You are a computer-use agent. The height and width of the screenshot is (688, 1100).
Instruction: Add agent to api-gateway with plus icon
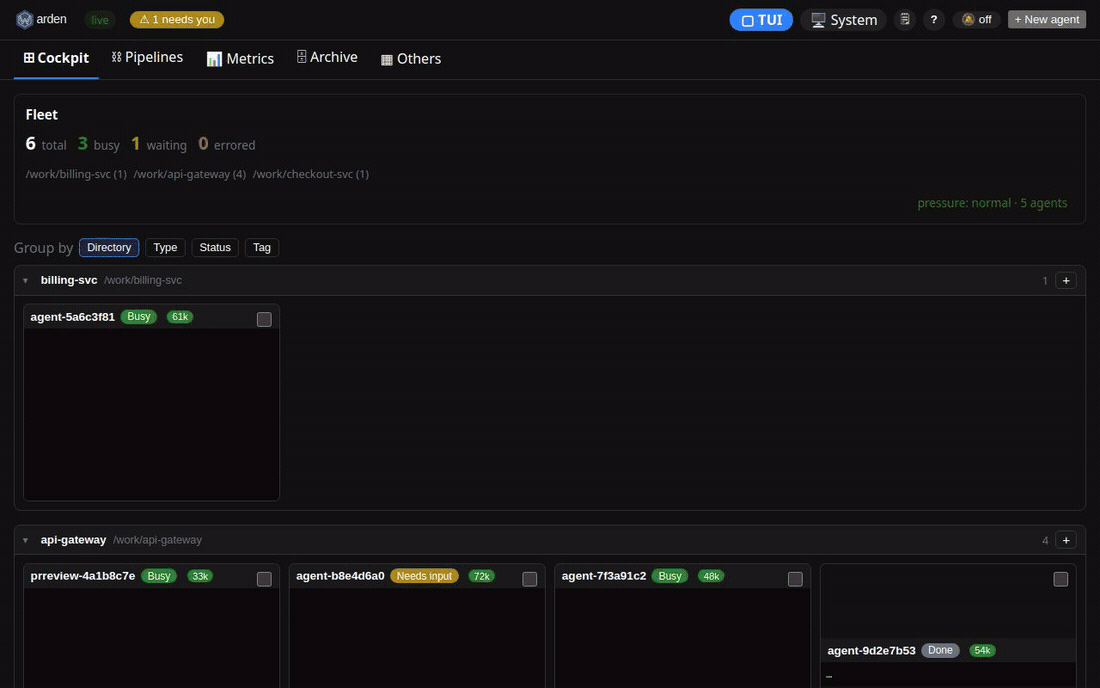click(x=1066, y=540)
